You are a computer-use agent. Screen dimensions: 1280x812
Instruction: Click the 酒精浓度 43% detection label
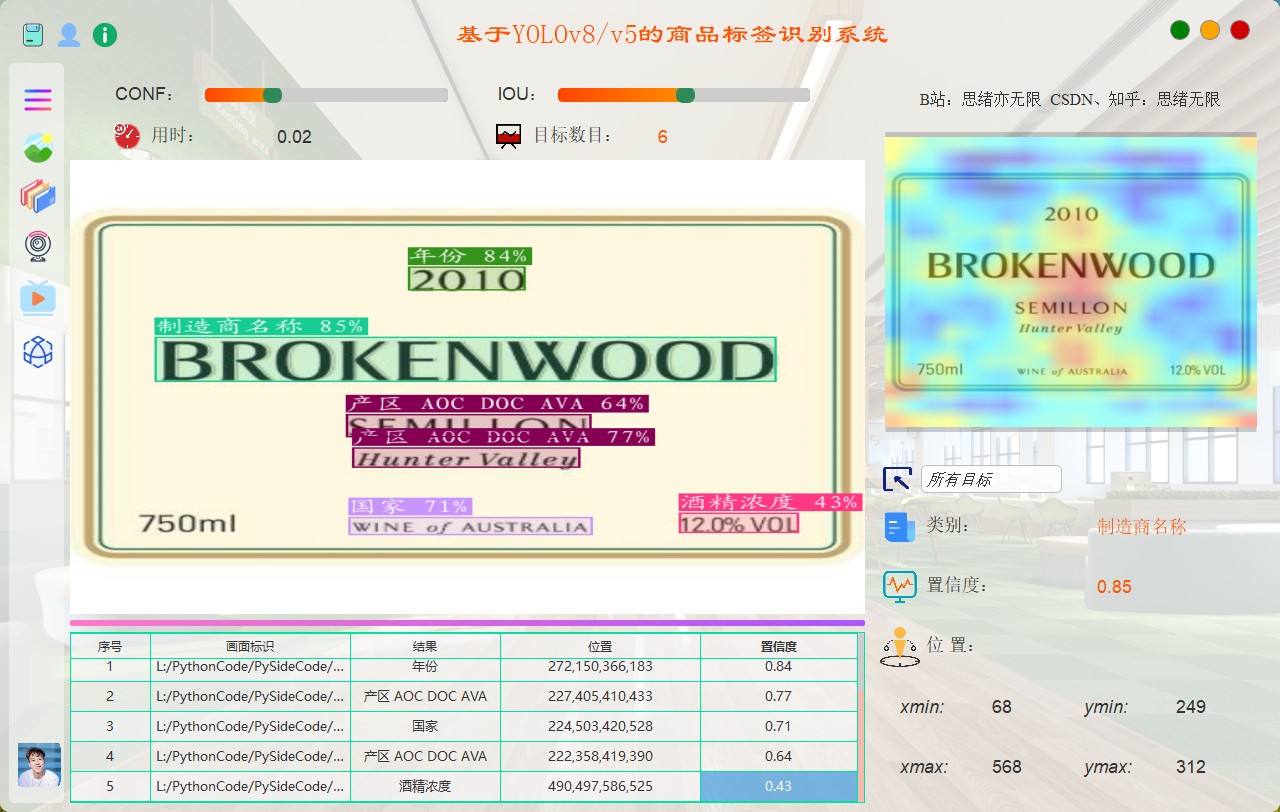(769, 502)
